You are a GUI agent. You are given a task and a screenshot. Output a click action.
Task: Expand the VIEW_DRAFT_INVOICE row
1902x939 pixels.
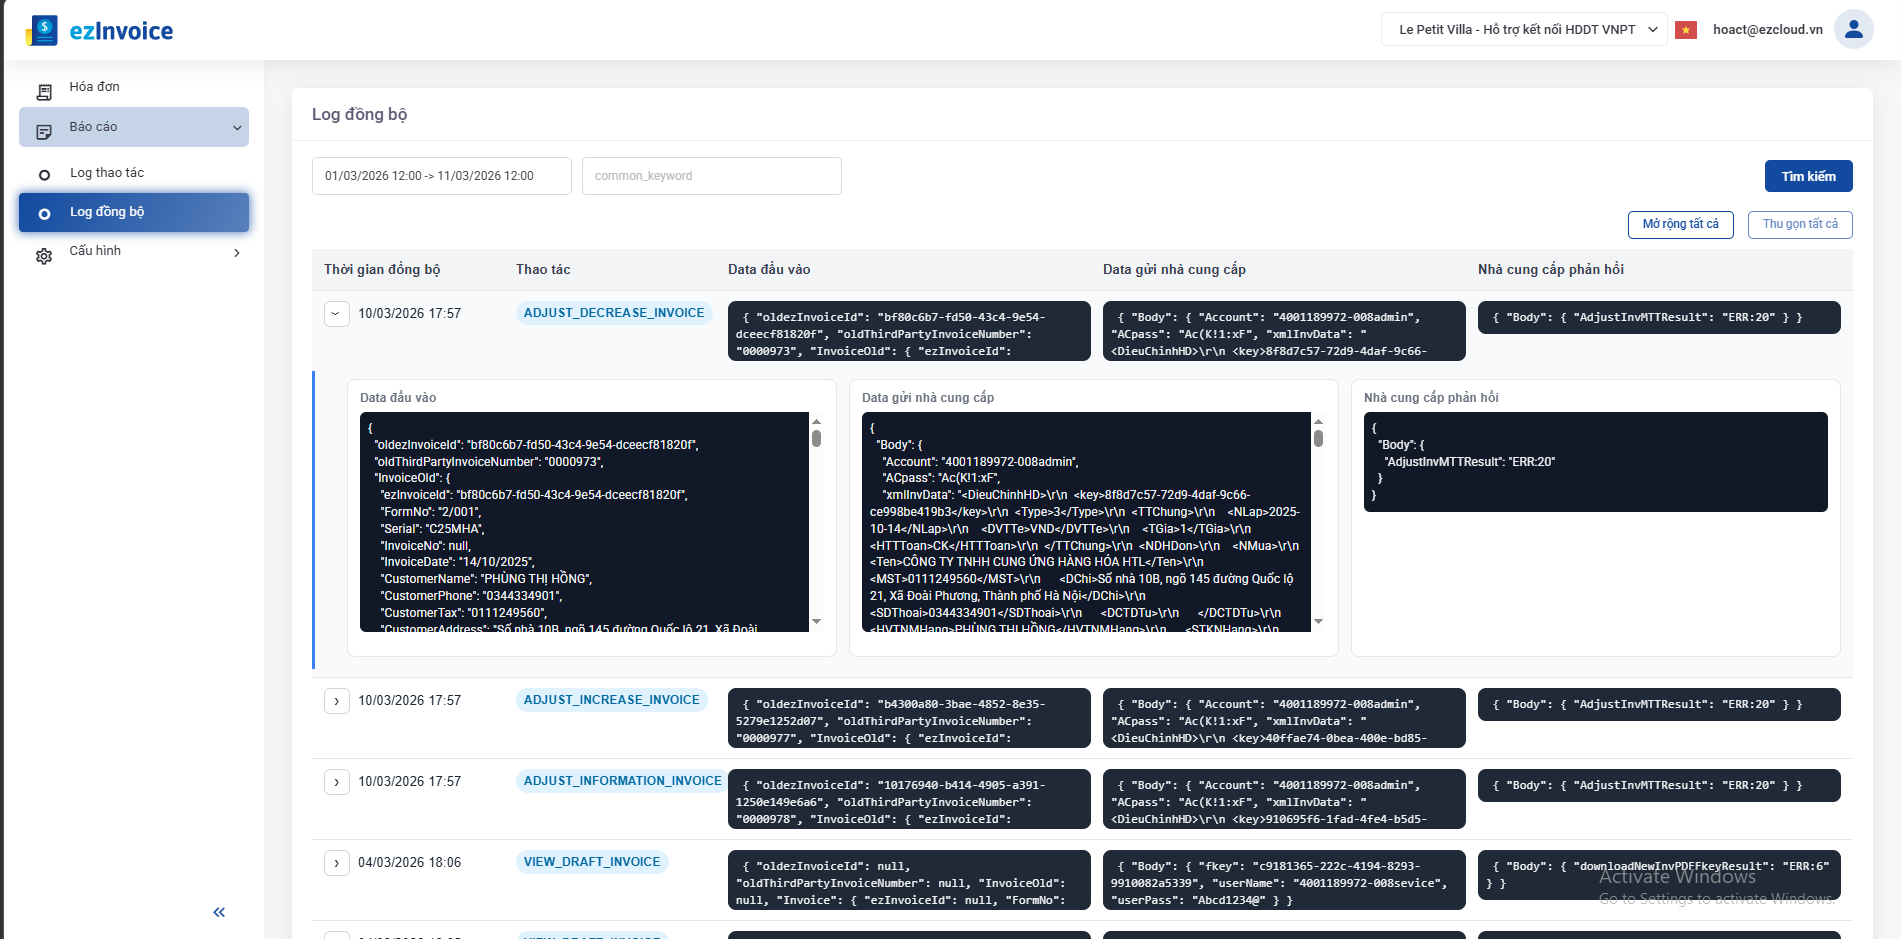(336, 863)
